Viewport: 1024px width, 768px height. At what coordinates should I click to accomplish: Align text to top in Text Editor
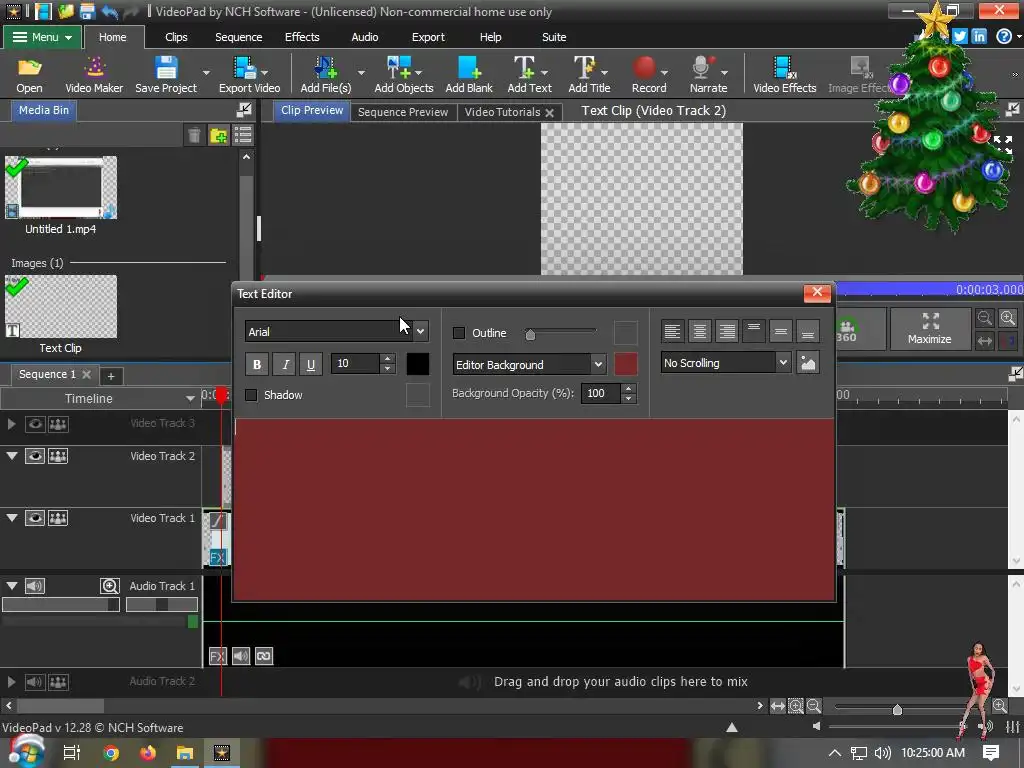pos(754,332)
